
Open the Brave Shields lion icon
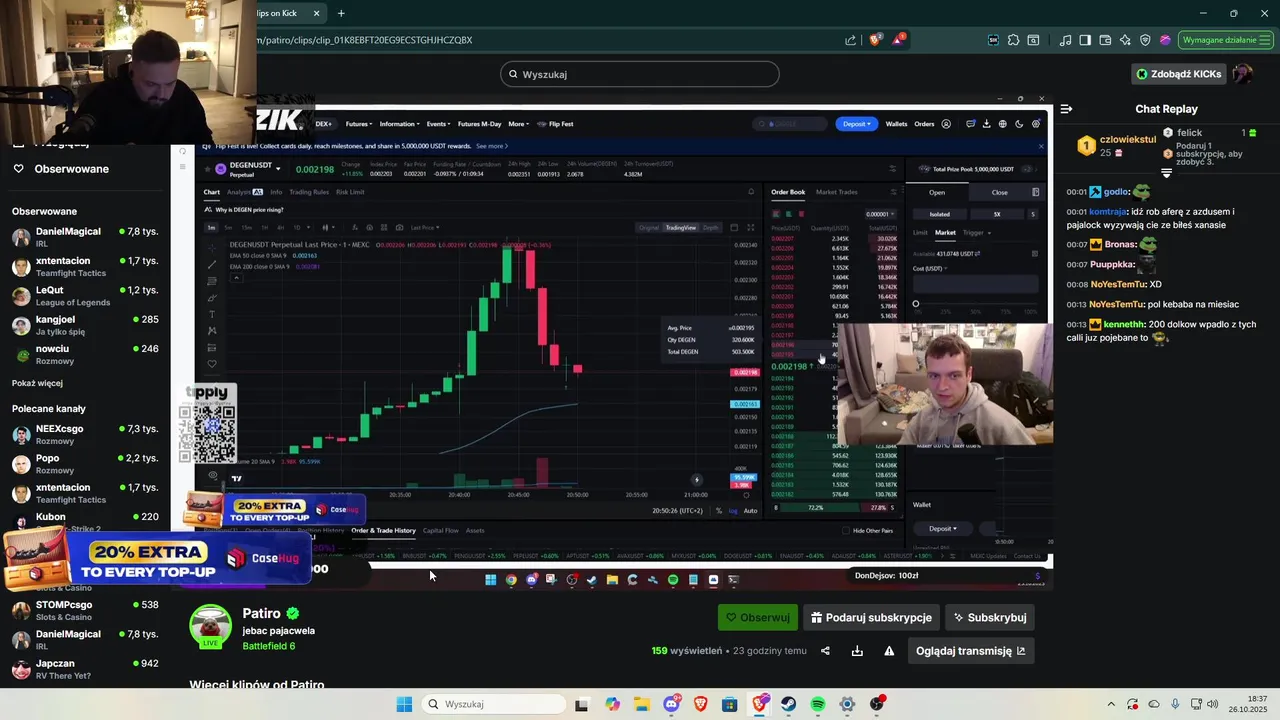point(876,40)
